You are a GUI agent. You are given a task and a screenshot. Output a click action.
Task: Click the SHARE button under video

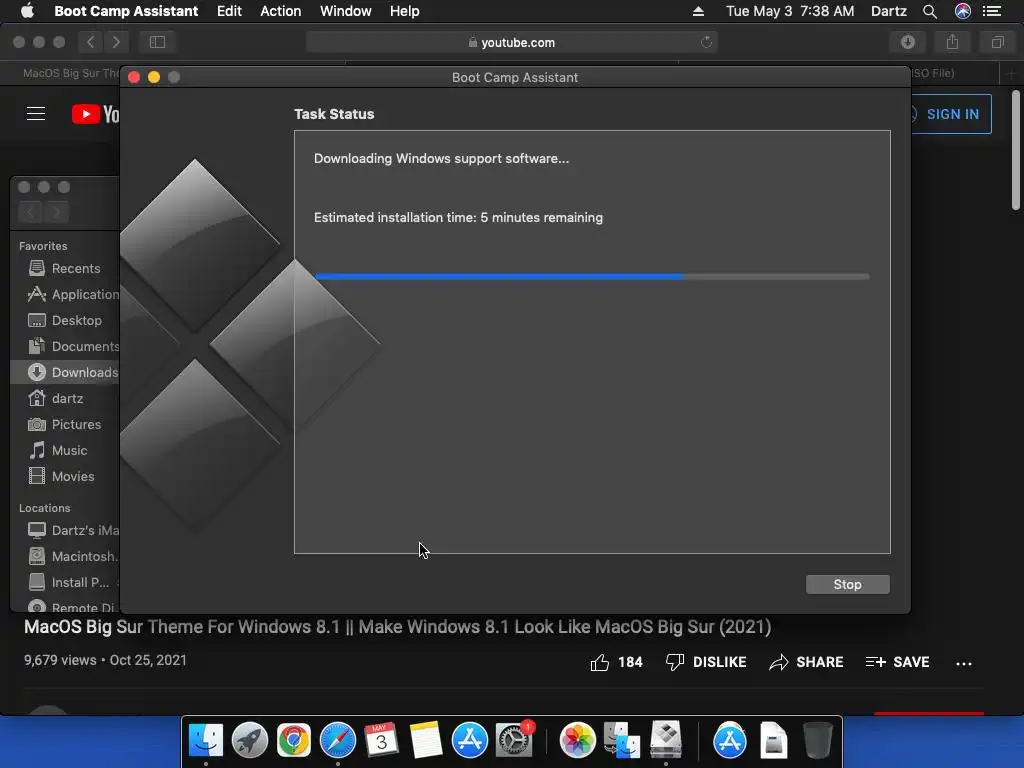coord(806,662)
